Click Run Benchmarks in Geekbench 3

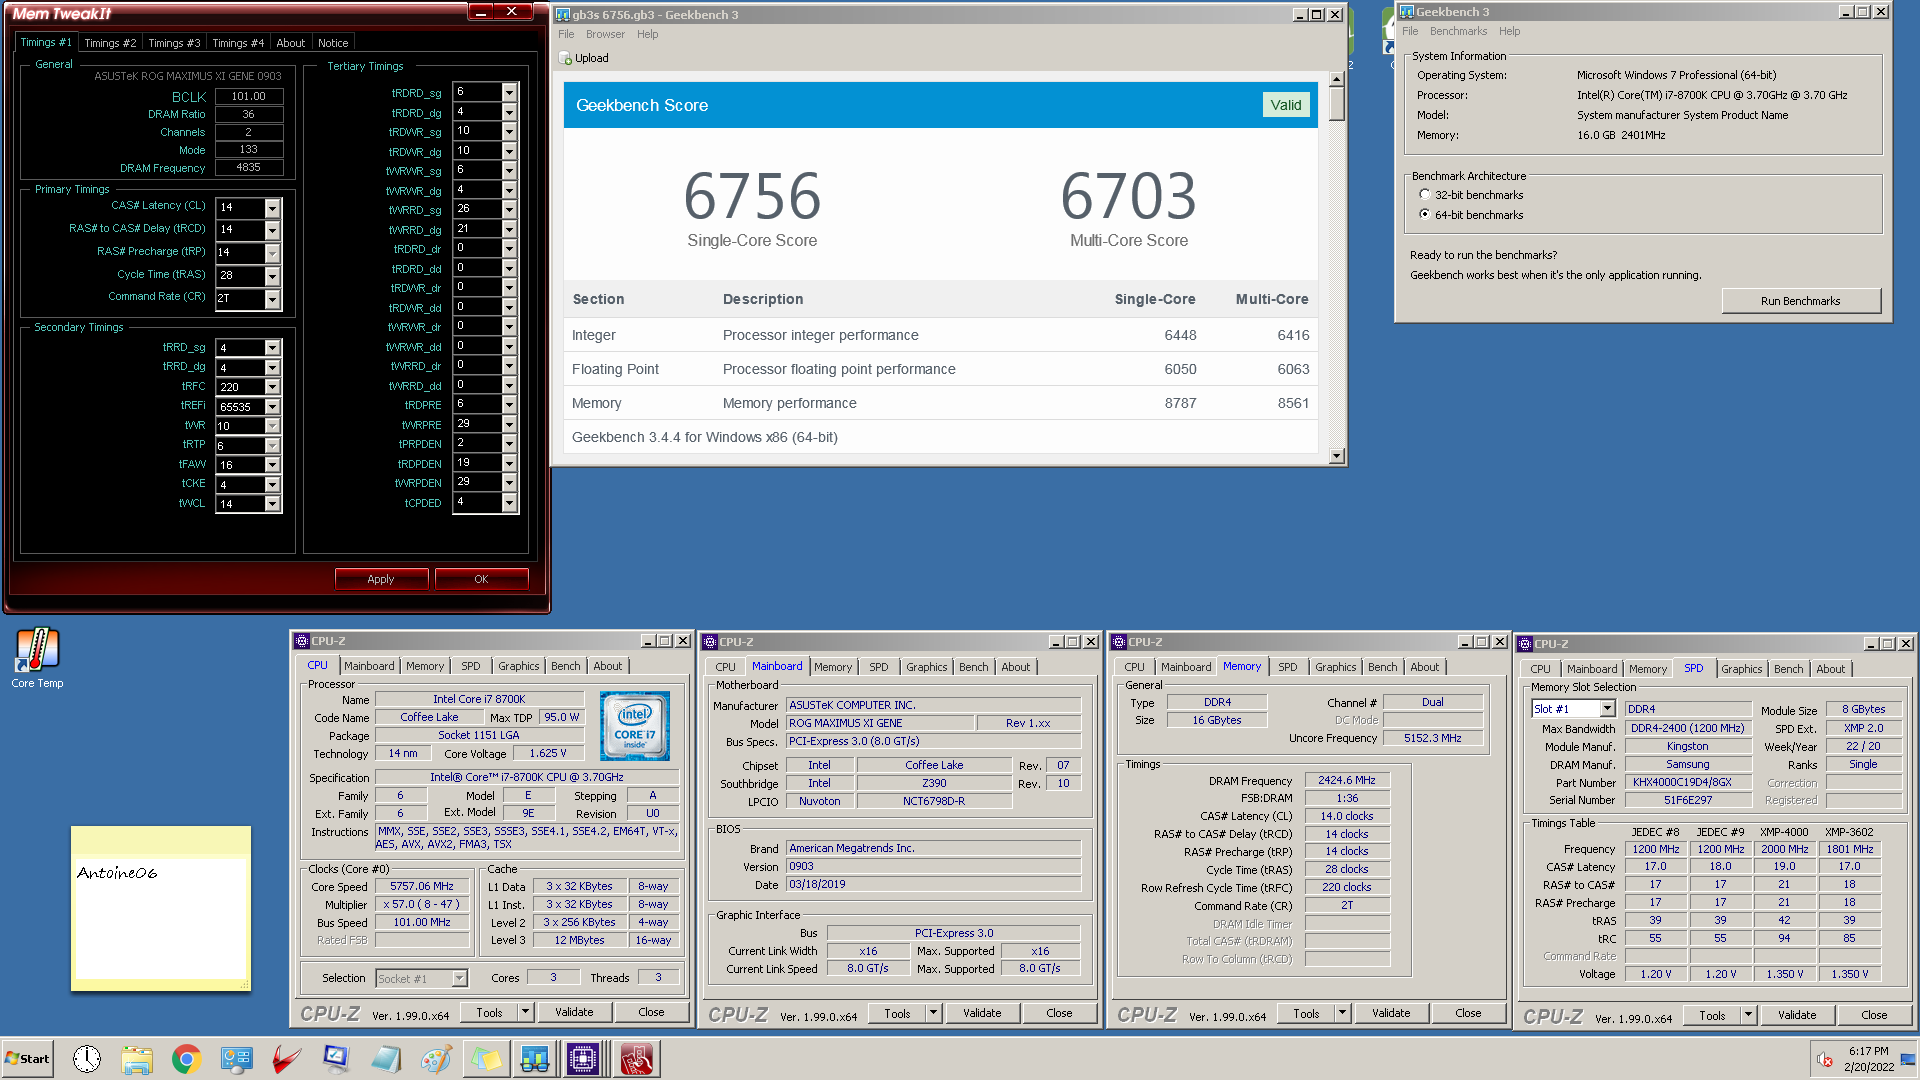(1800, 301)
